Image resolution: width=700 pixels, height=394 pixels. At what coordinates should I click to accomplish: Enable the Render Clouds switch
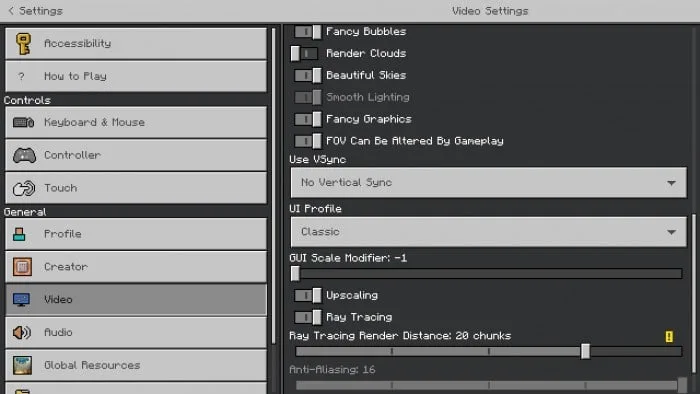(304, 54)
